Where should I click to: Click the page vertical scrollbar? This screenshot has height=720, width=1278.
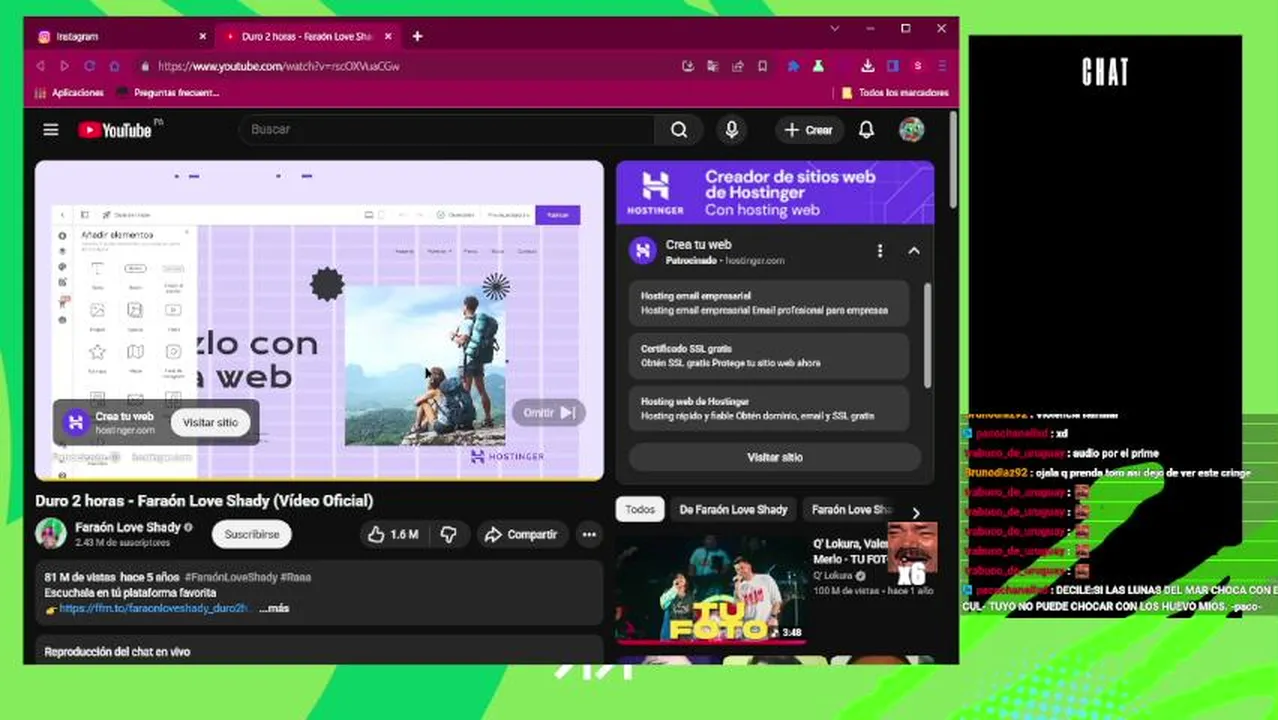[x=953, y=160]
